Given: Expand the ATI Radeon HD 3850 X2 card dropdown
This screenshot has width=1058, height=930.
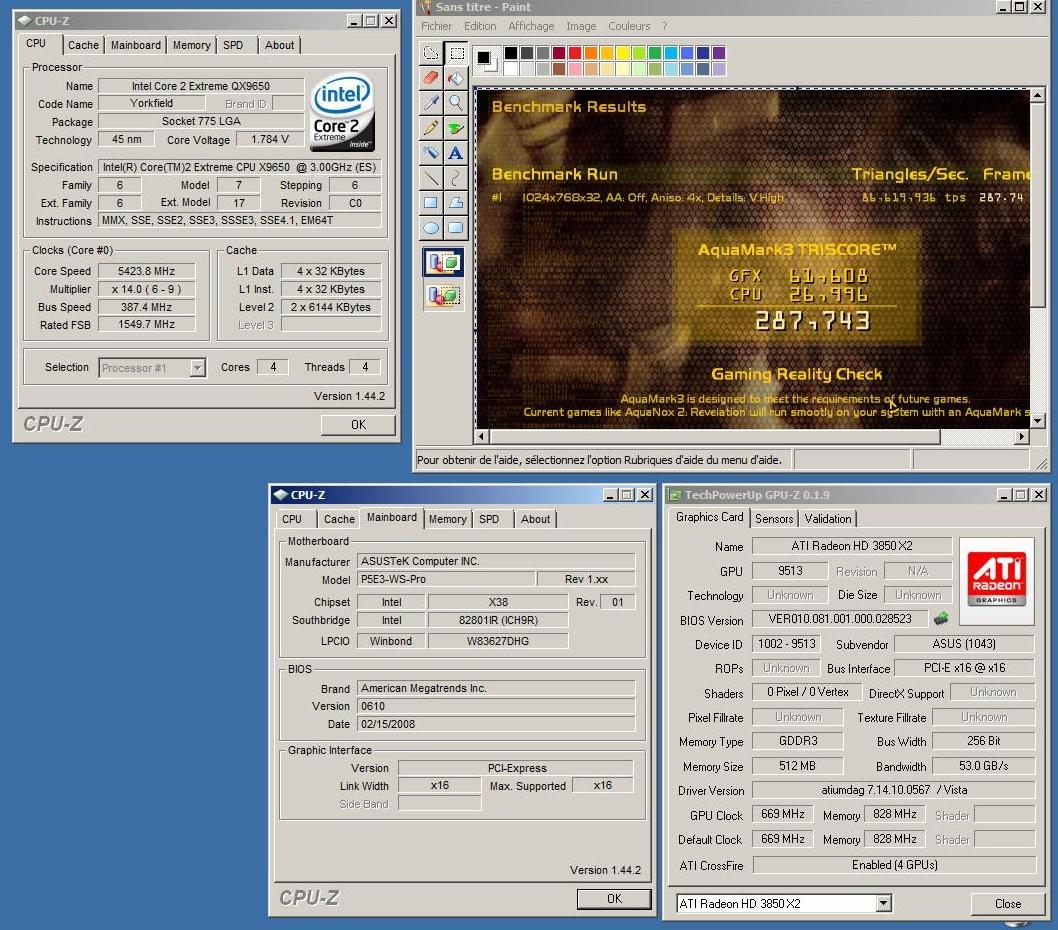Looking at the screenshot, I should click(x=883, y=903).
